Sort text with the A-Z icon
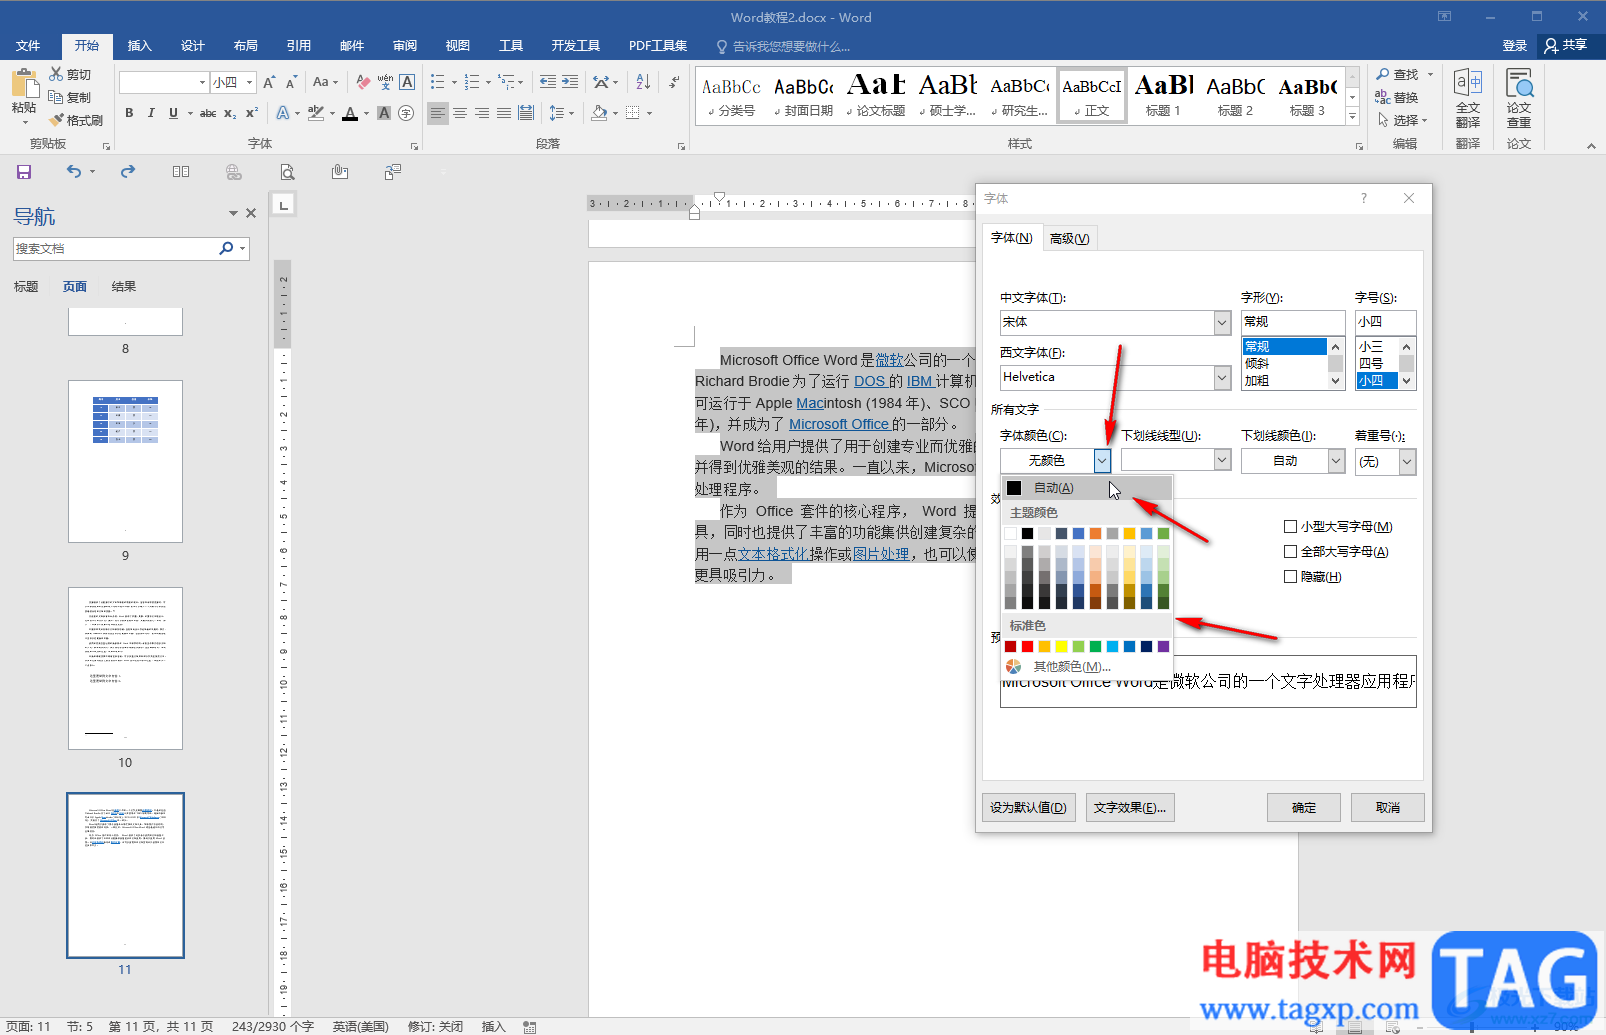This screenshot has height=1035, width=1606. pos(643,82)
